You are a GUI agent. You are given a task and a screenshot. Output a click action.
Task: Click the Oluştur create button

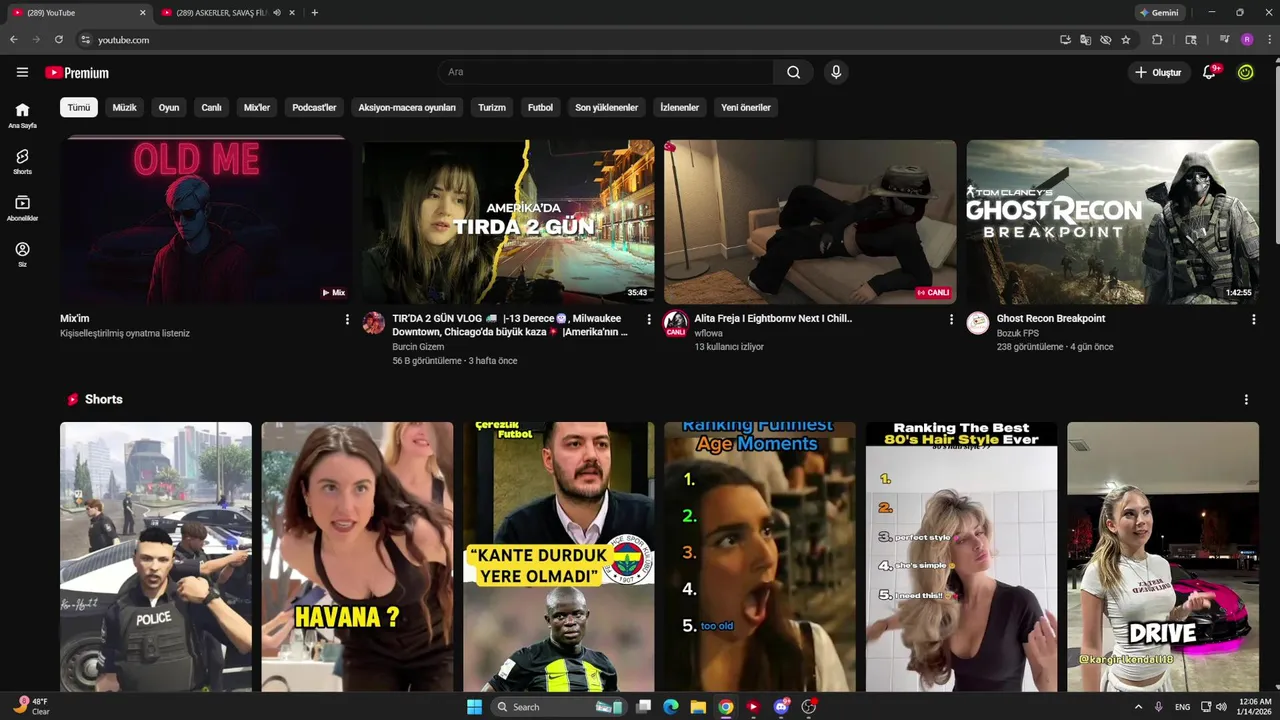[1157, 72]
